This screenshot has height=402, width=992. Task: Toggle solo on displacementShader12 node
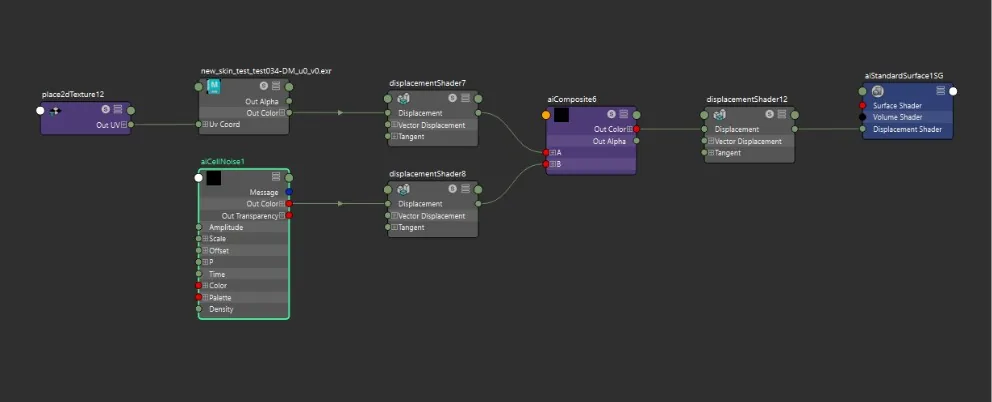[x=769, y=115]
